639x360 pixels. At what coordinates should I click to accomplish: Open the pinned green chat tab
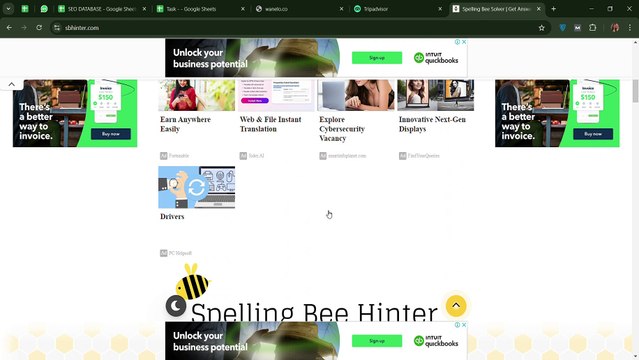click(44, 9)
